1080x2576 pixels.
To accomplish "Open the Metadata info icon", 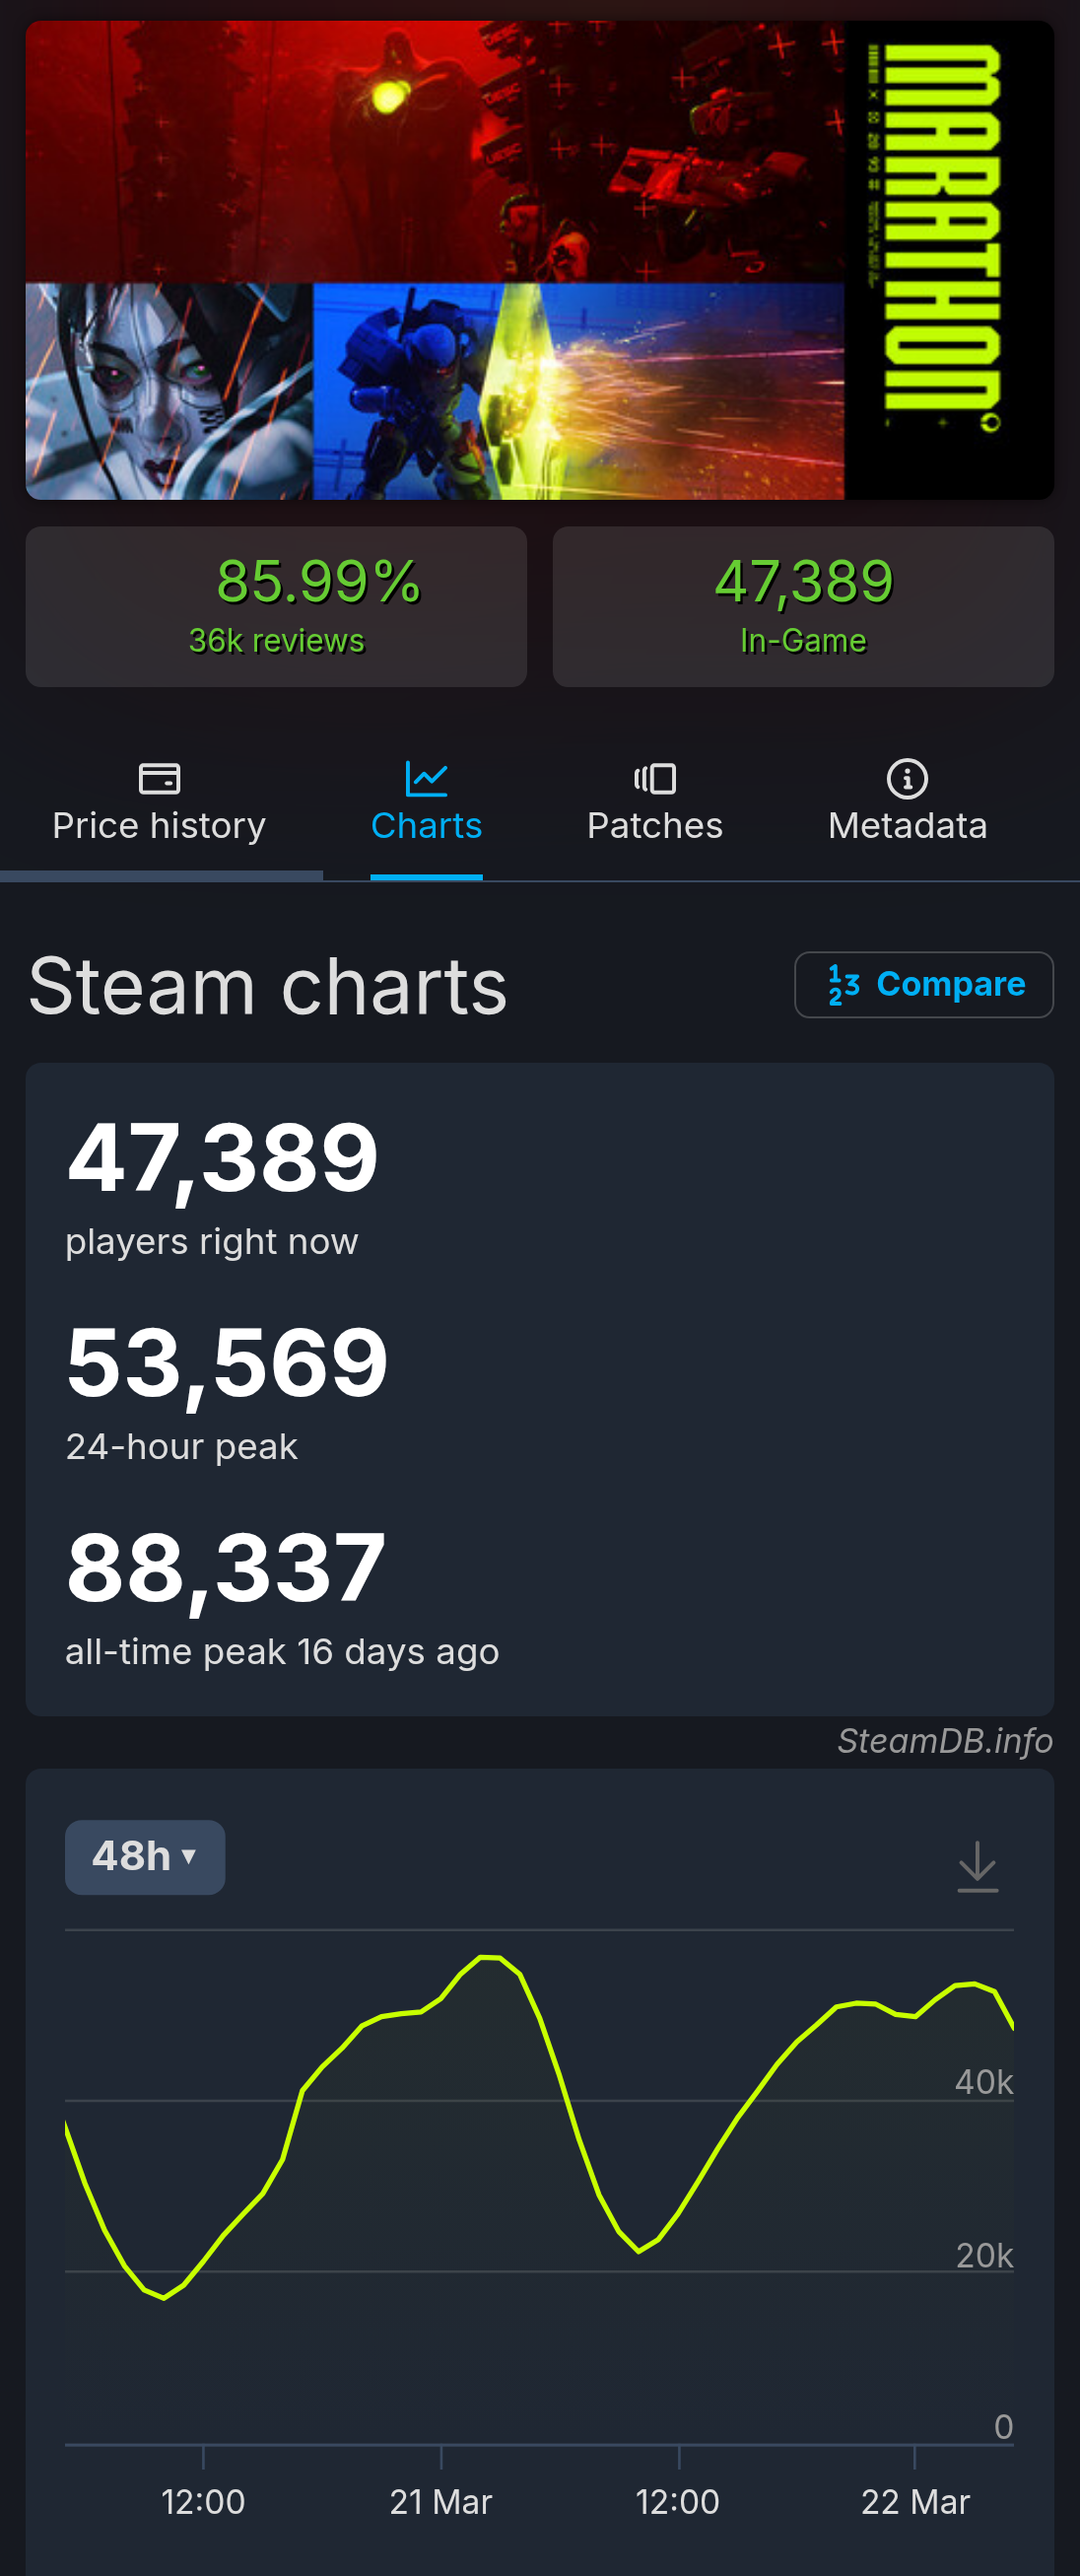I will click(907, 778).
